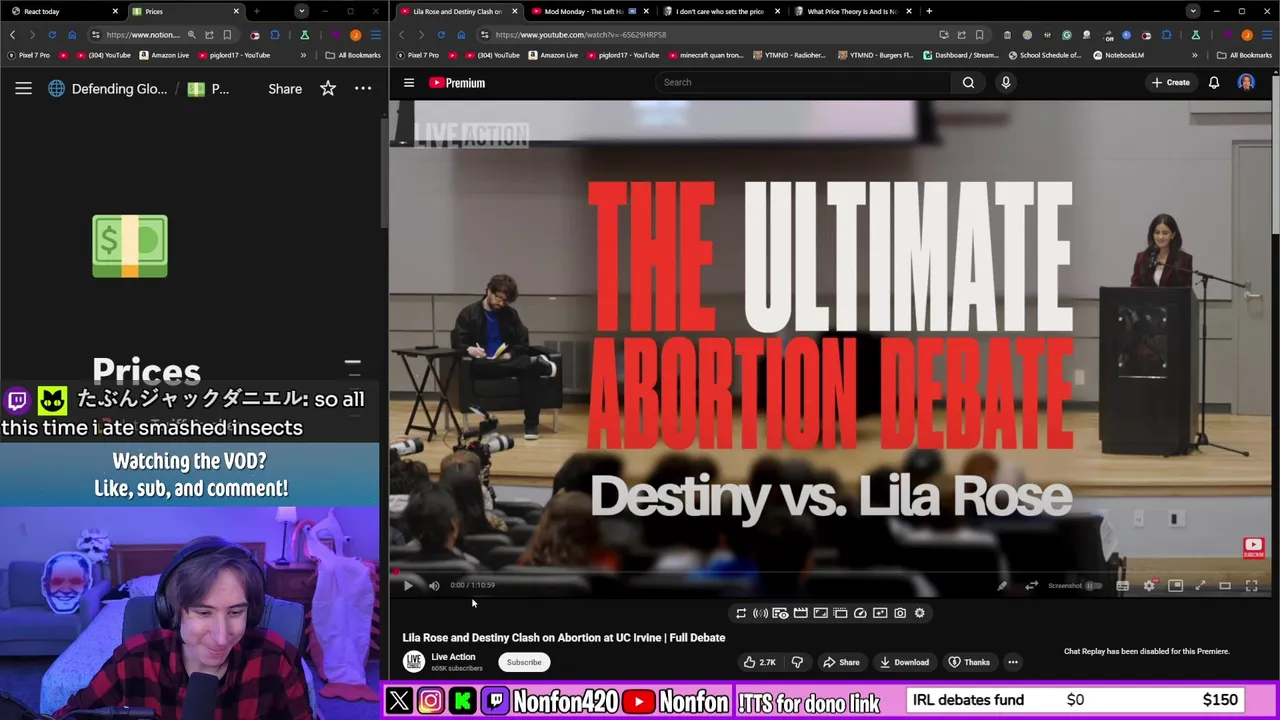Open new tab in YouTube browser window
Image resolution: width=1280 pixels, height=720 pixels.
coord(929,11)
